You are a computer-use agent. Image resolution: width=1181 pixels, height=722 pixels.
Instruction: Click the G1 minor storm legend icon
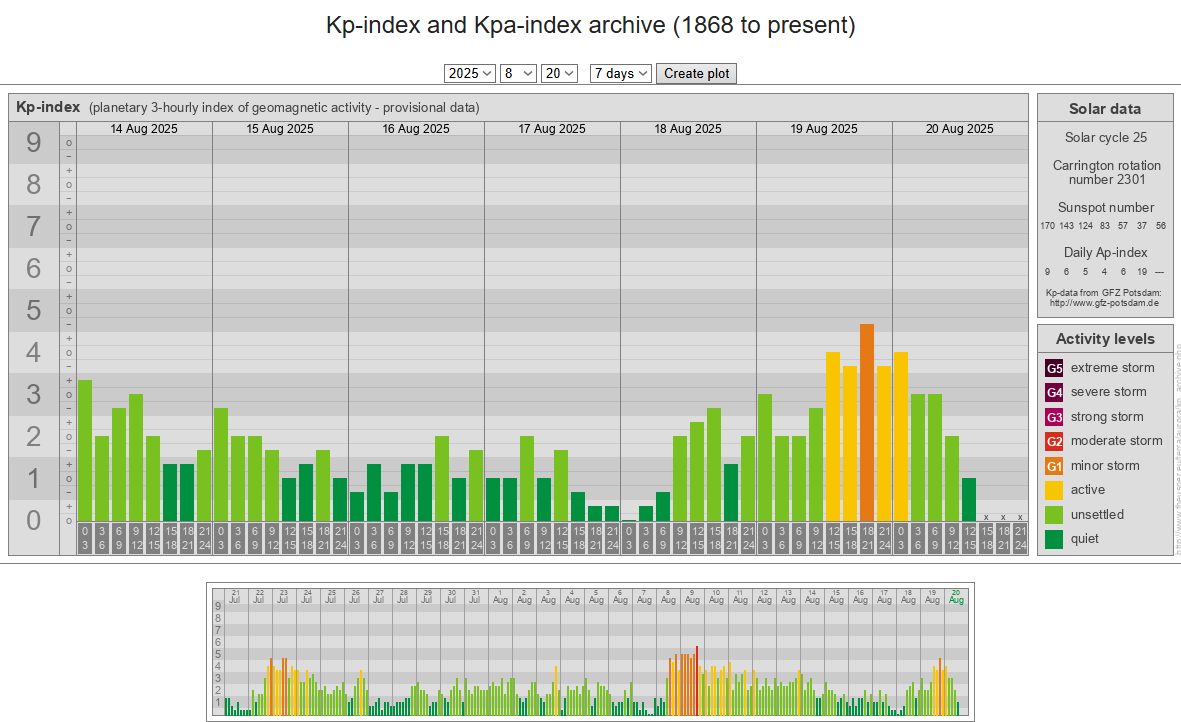click(1054, 466)
